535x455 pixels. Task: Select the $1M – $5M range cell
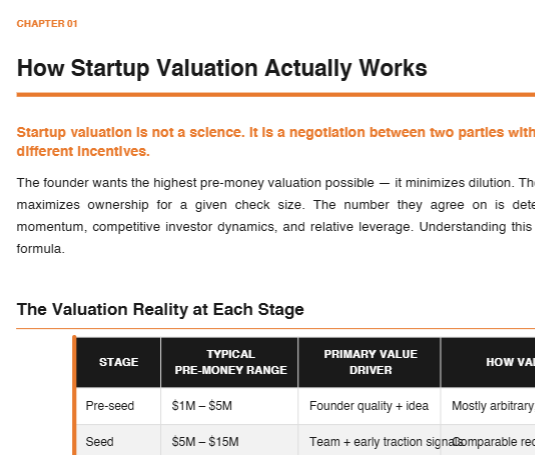tap(230, 406)
